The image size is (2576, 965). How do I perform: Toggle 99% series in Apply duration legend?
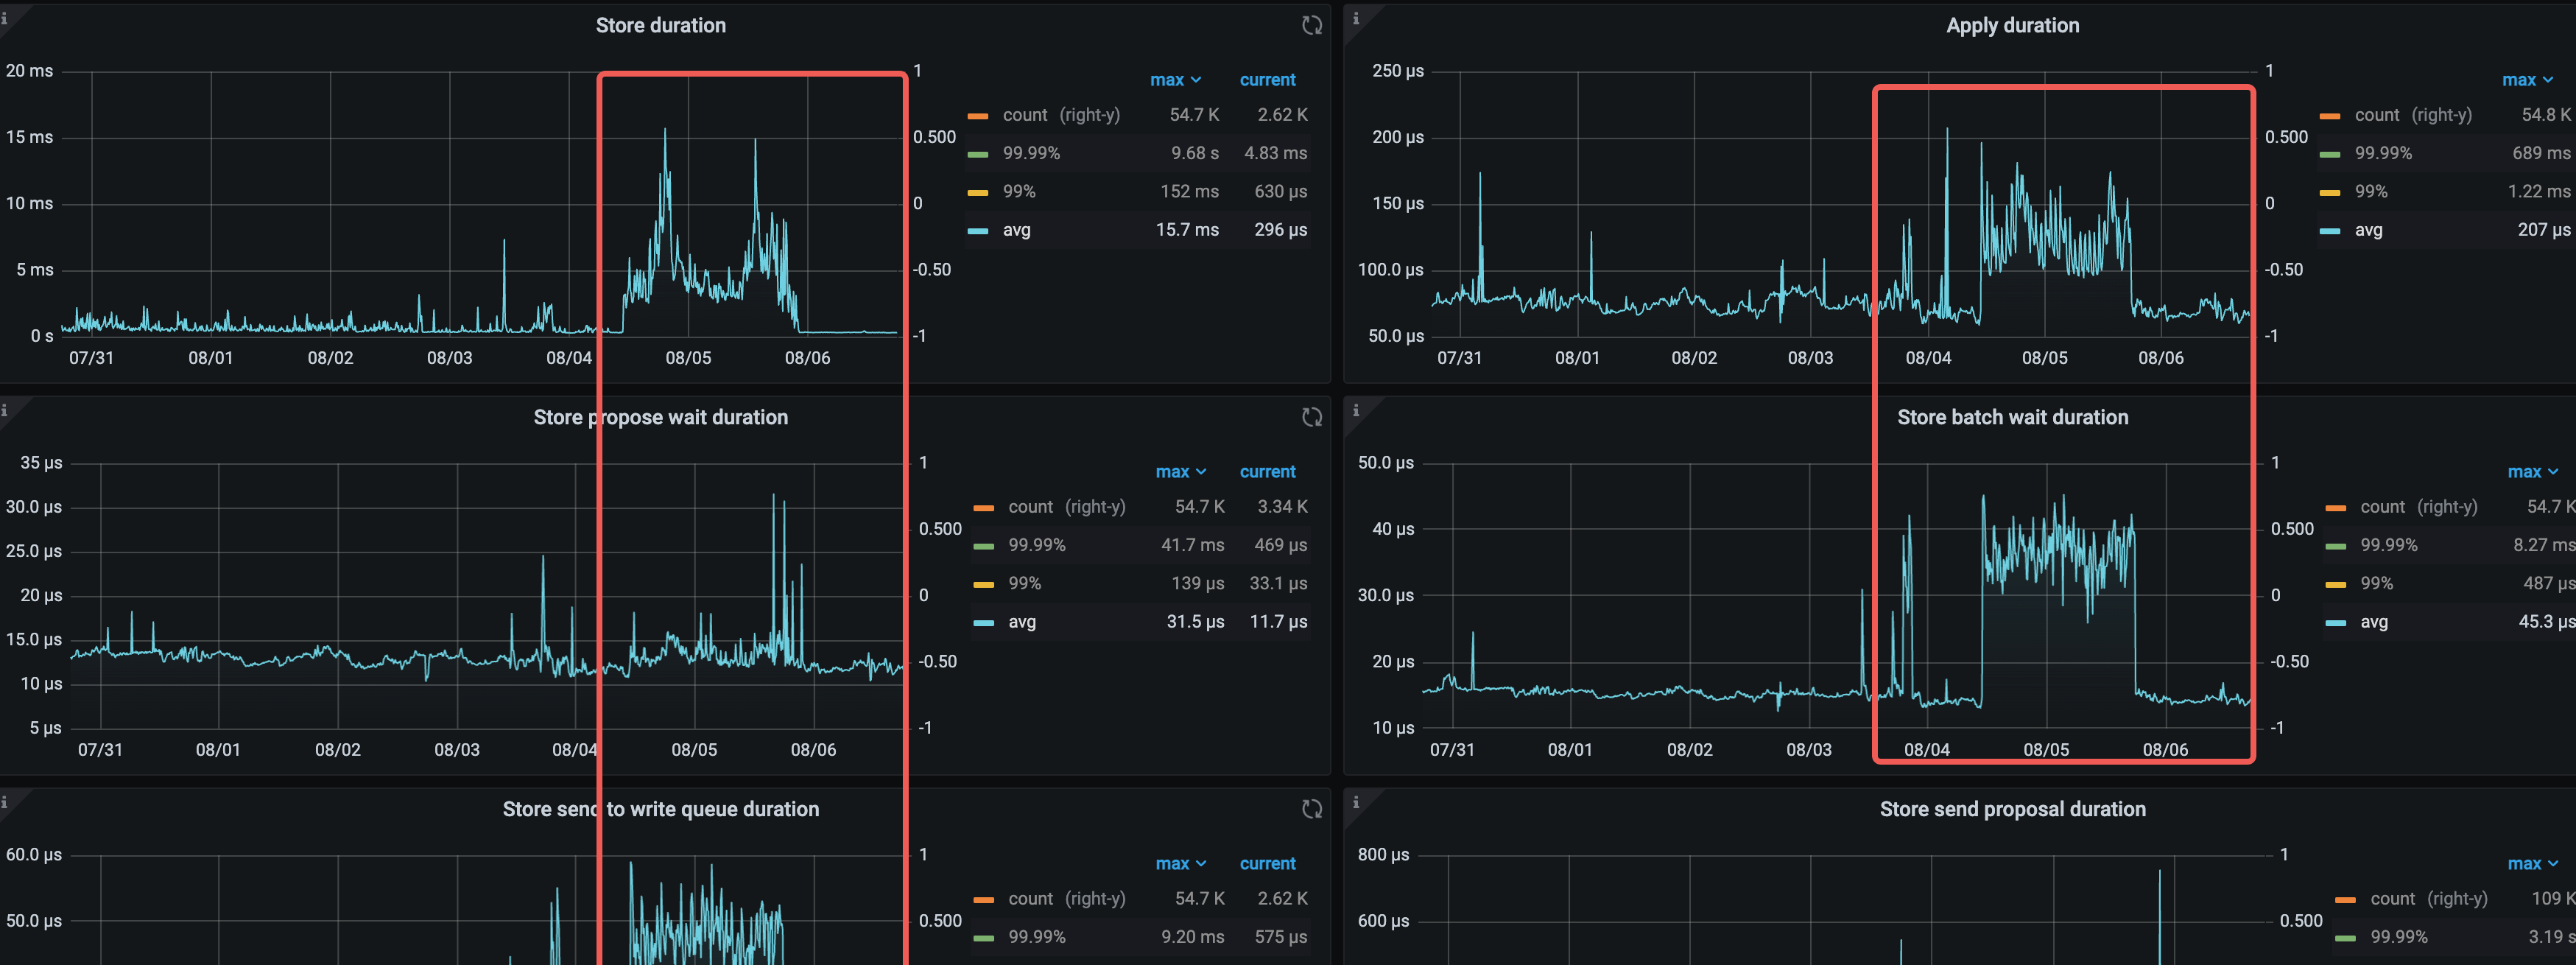coord(2371,191)
